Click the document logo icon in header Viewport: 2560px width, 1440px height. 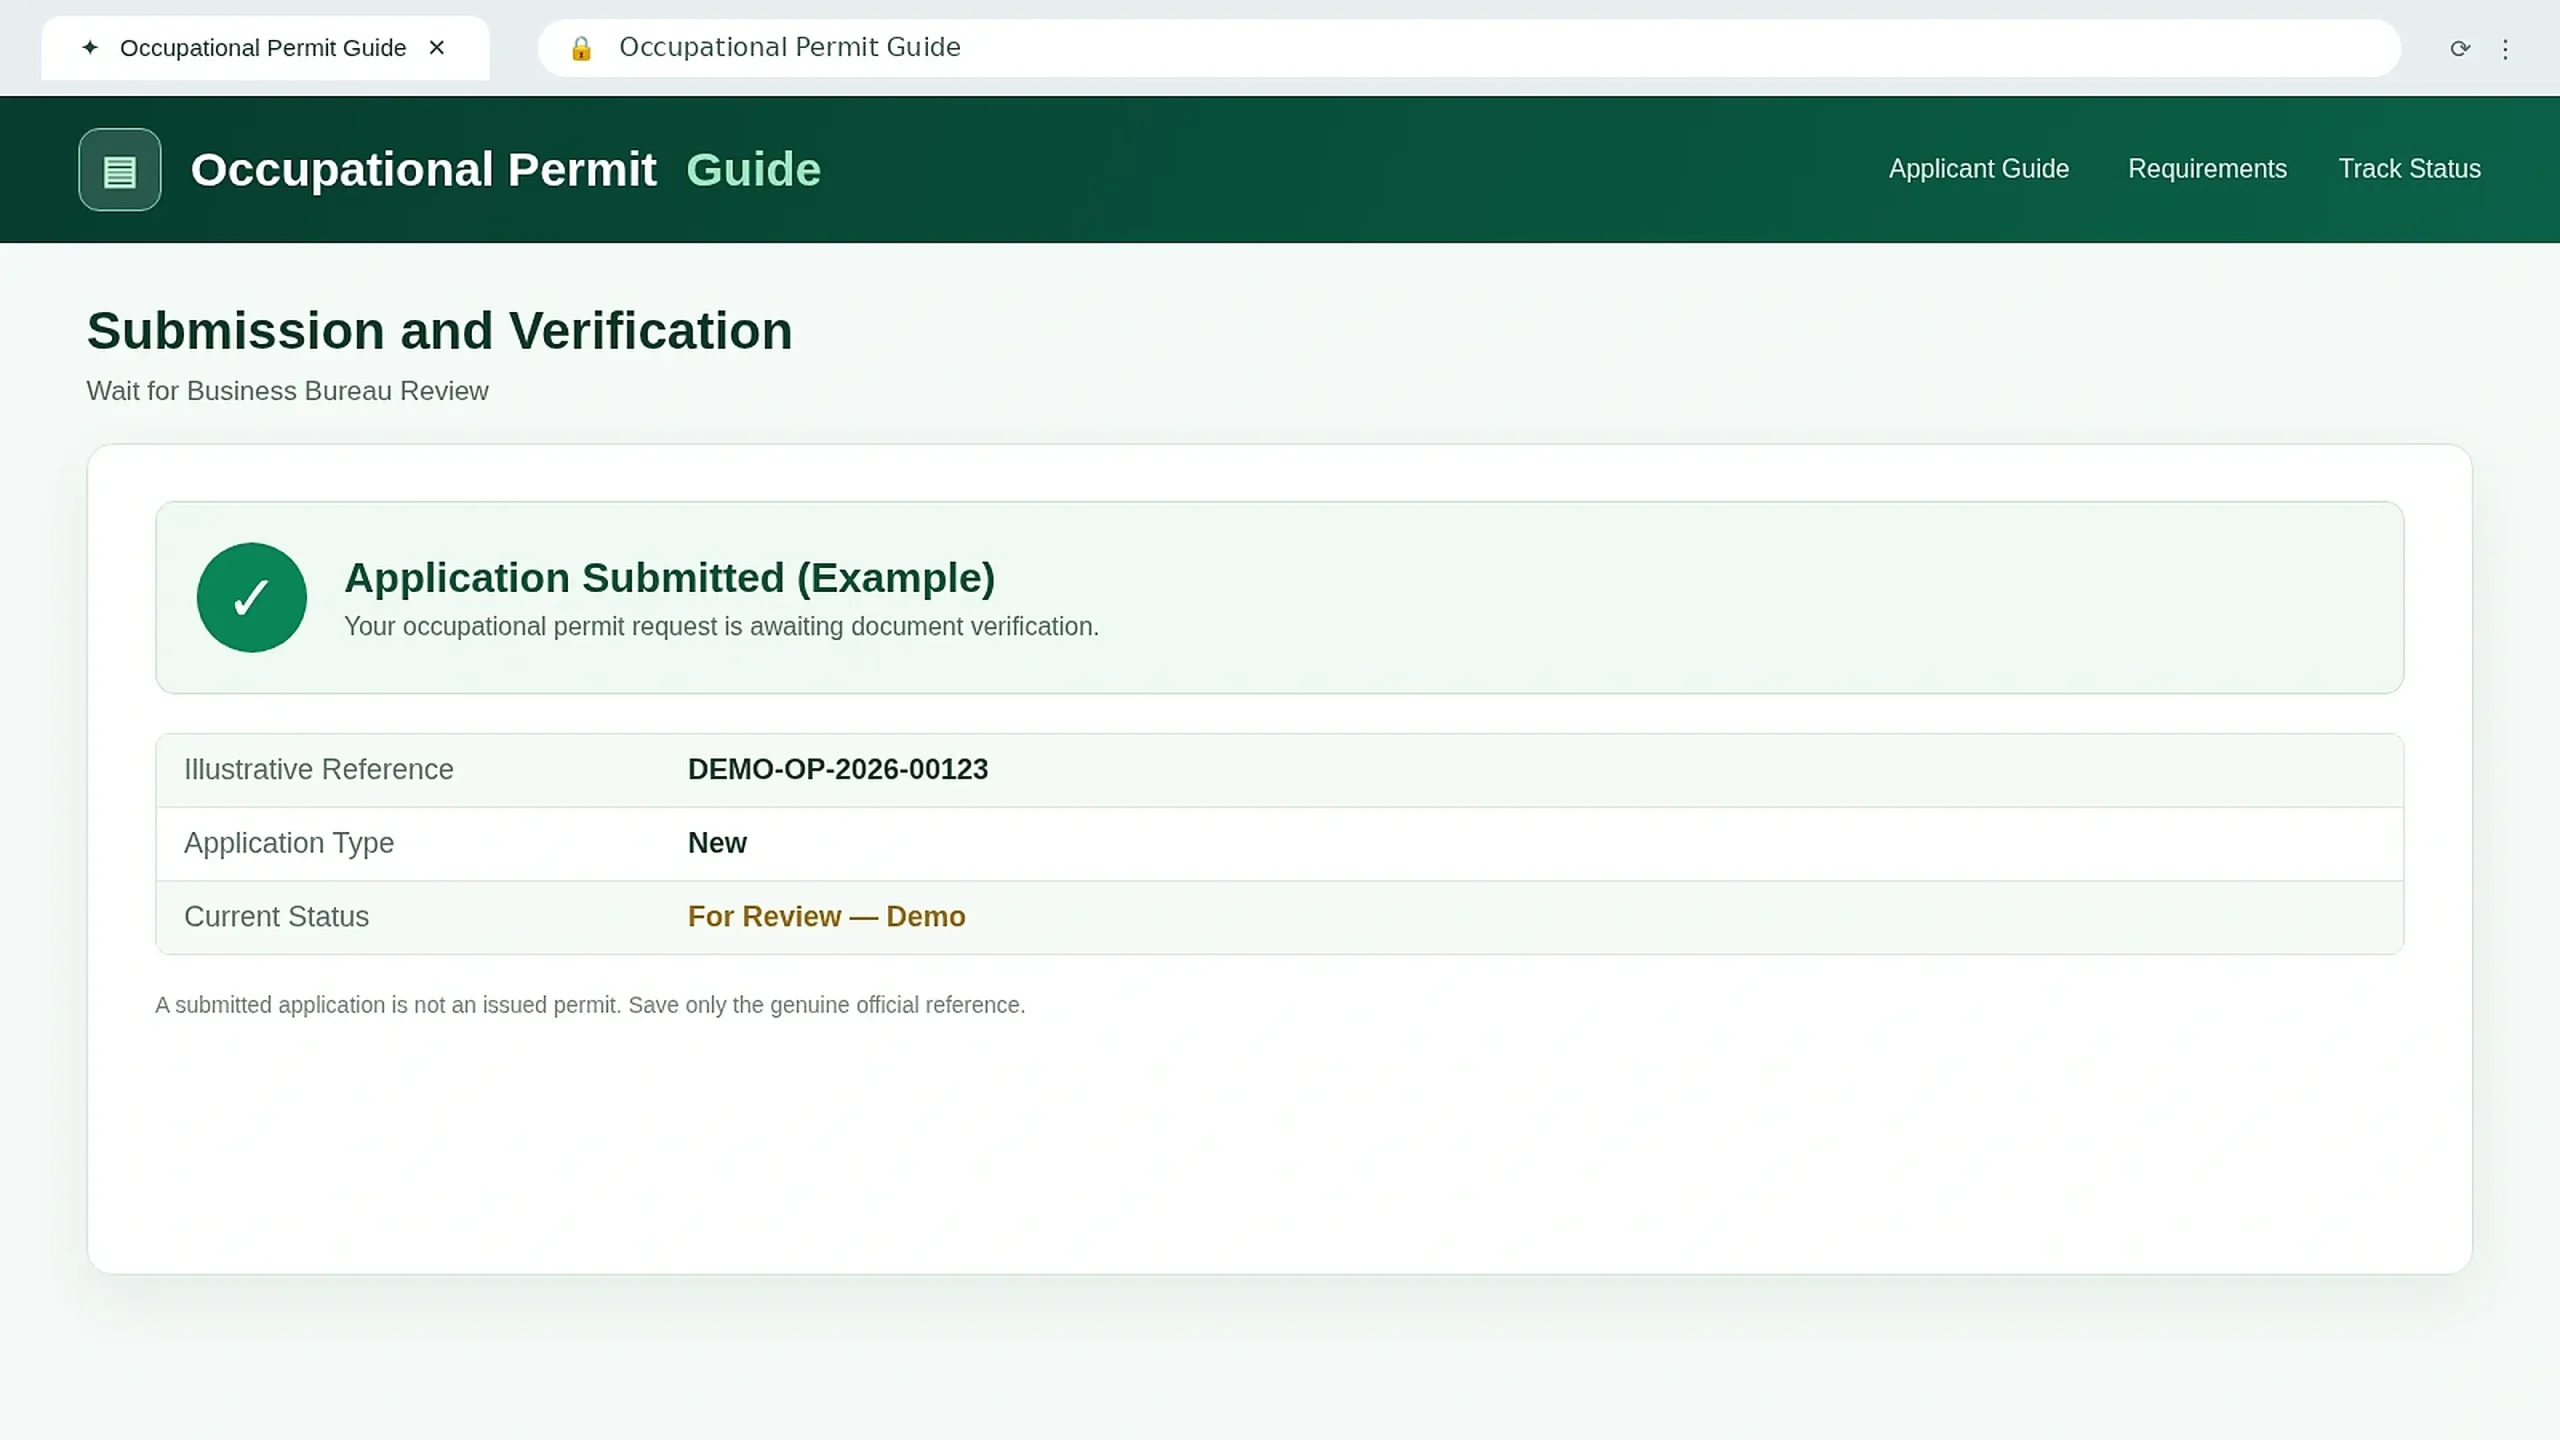tap(120, 169)
